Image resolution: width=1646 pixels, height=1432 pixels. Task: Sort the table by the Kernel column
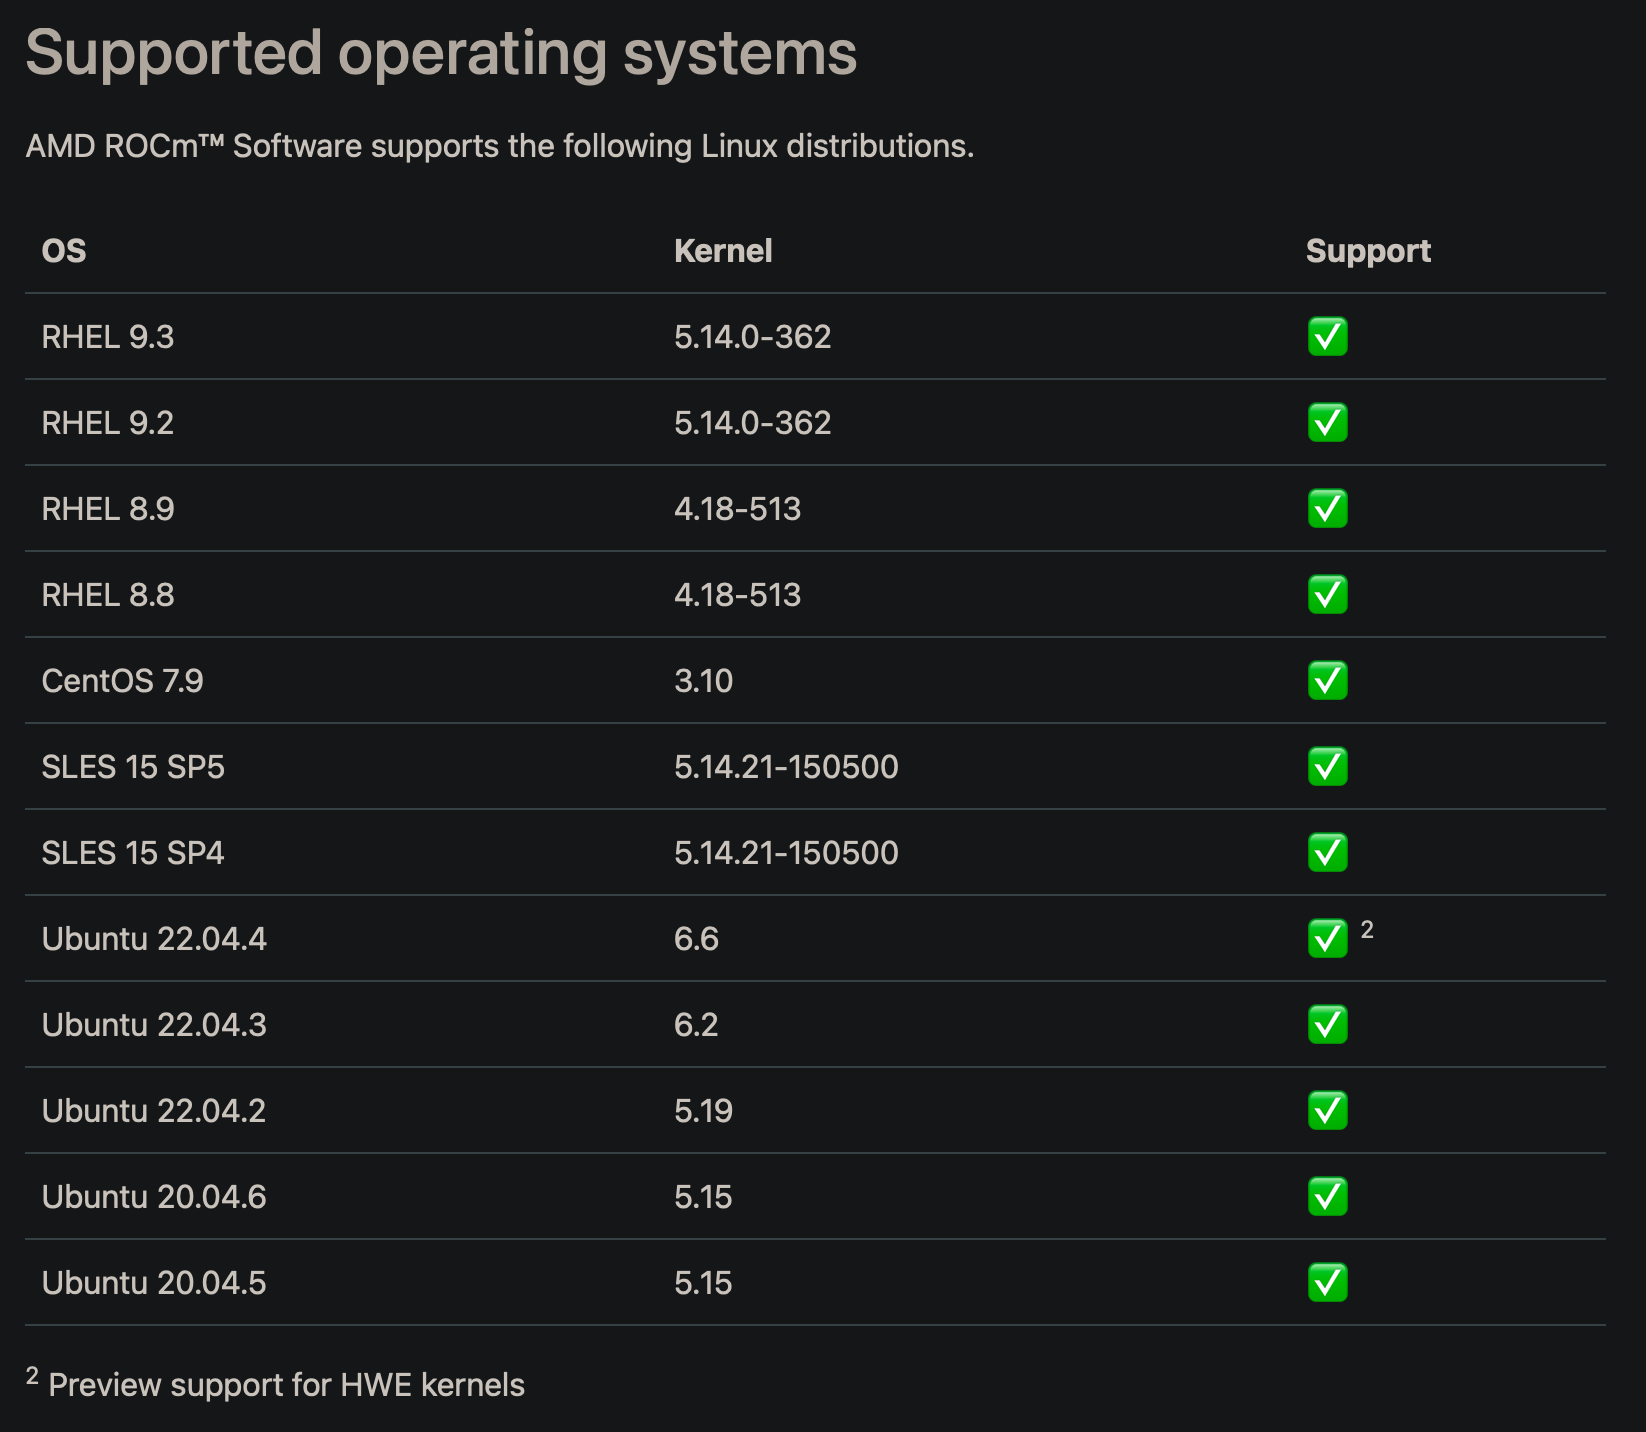(x=723, y=251)
